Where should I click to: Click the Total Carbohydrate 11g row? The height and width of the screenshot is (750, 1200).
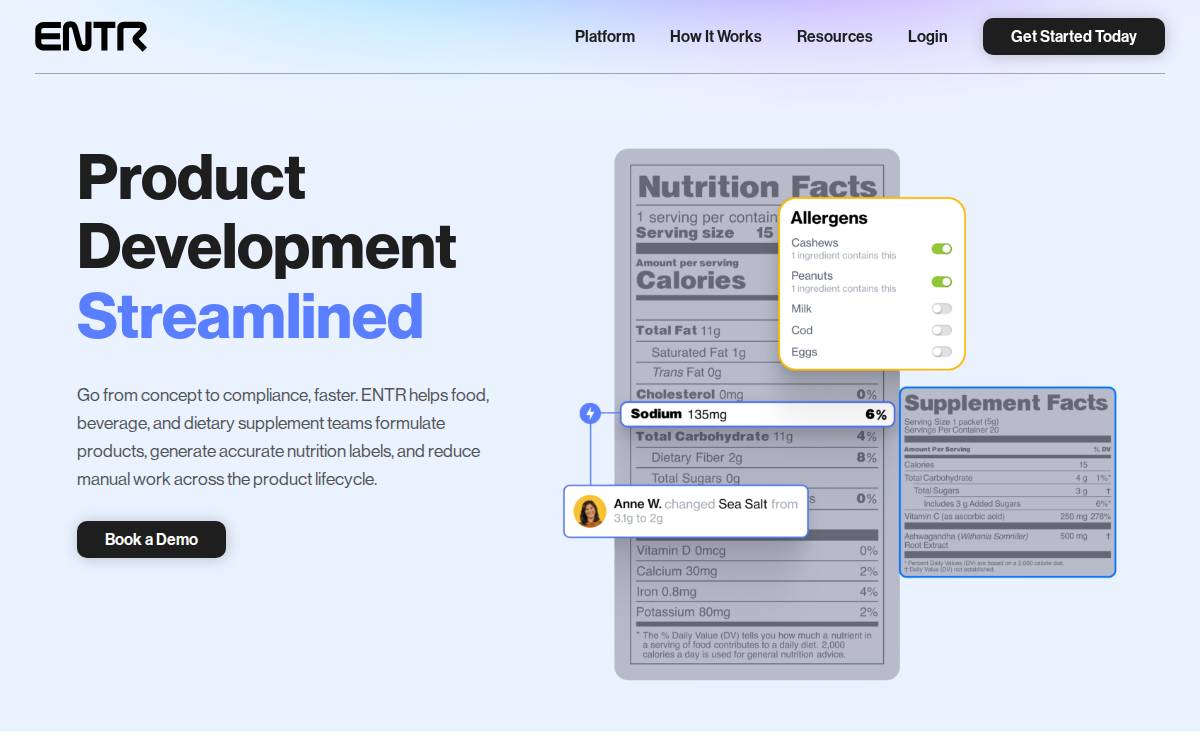(x=757, y=436)
